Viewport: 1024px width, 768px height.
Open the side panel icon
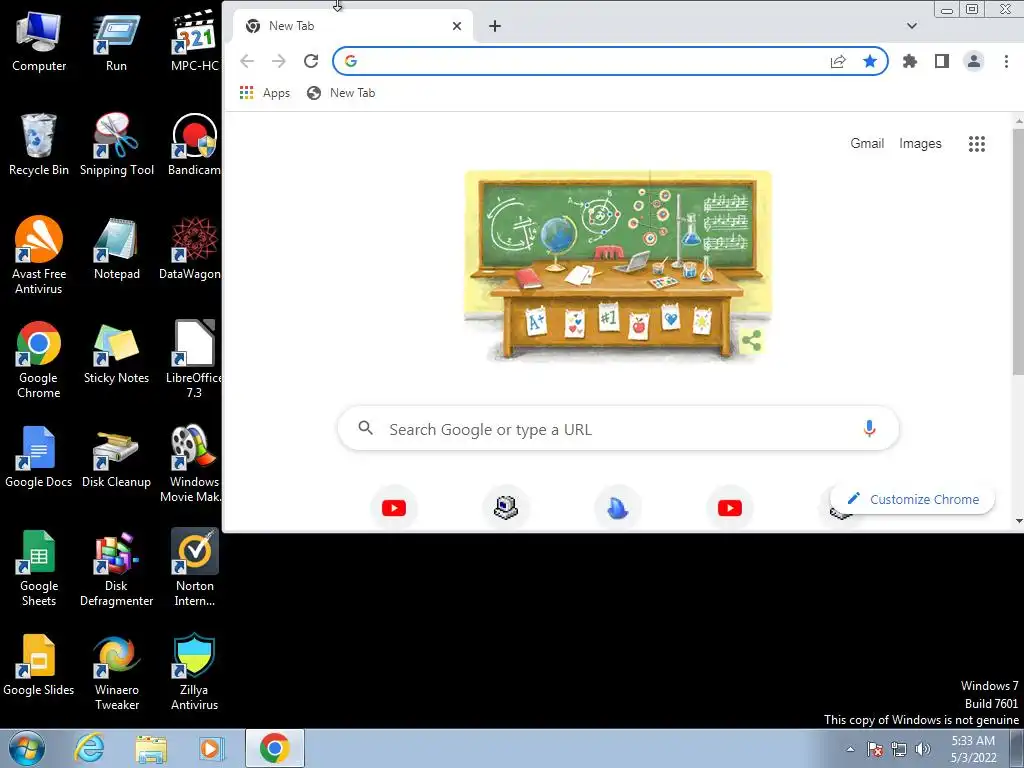point(942,61)
